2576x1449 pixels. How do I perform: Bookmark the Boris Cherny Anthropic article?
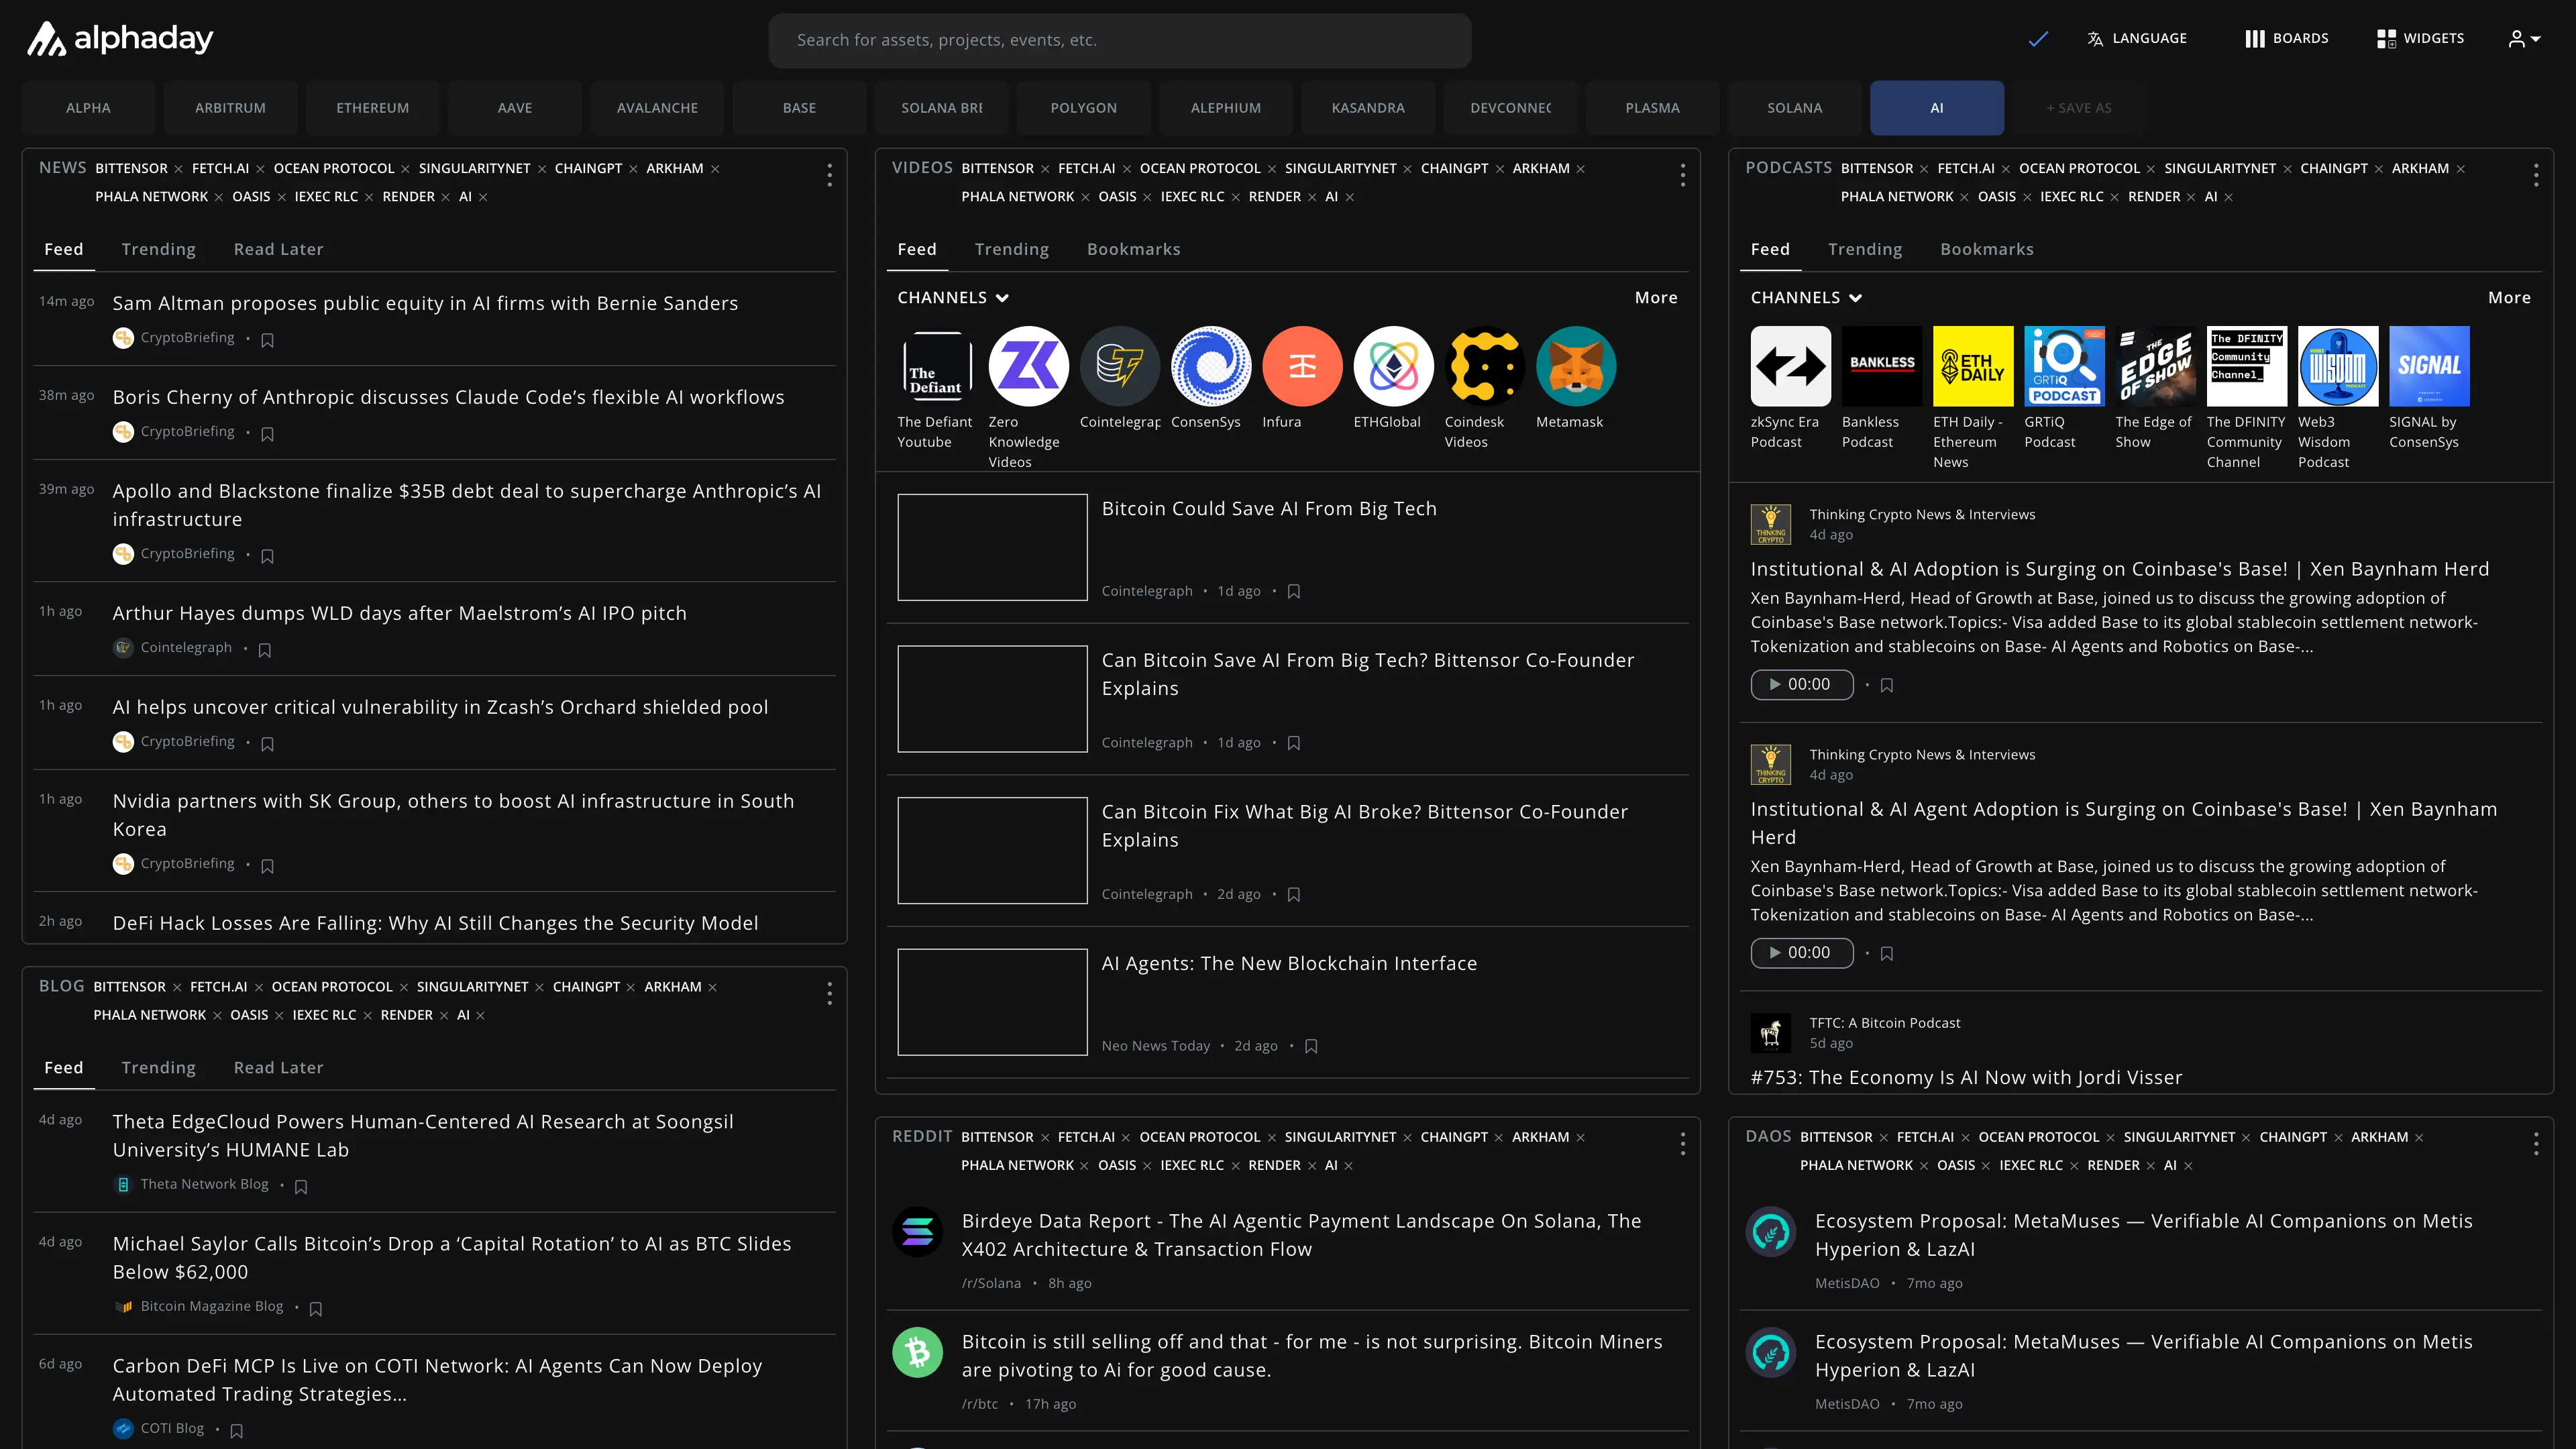pos(267,434)
